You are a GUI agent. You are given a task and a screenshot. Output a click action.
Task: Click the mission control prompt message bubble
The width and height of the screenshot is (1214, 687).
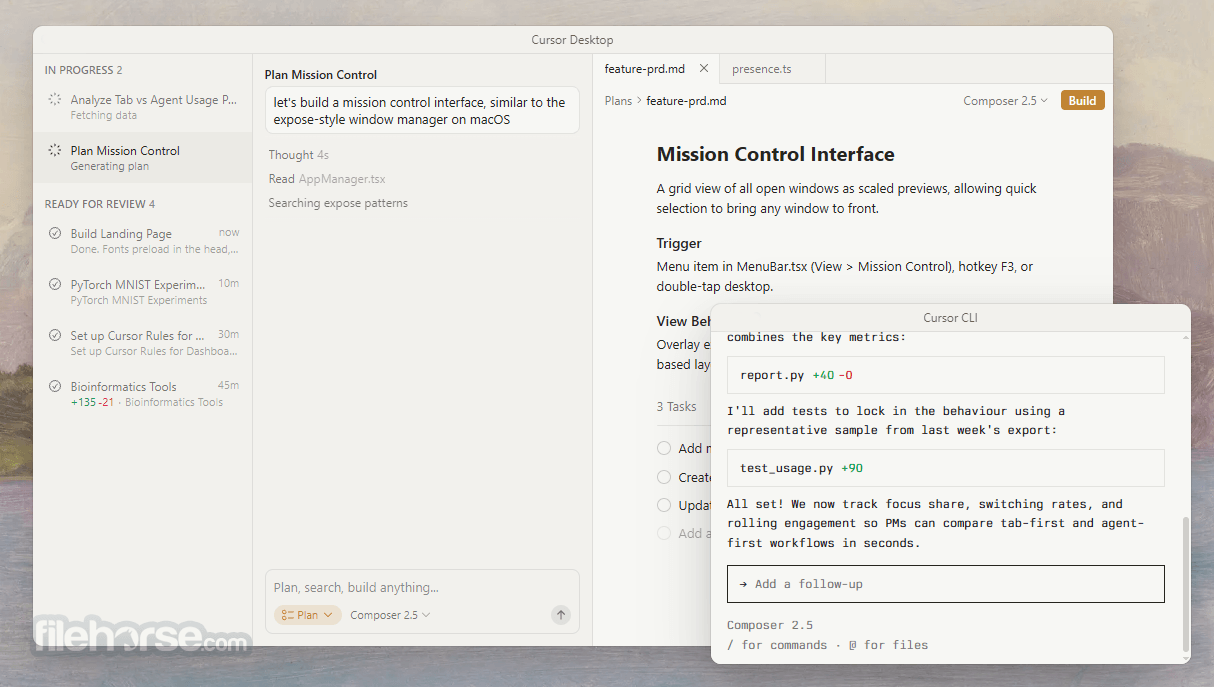coord(422,110)
